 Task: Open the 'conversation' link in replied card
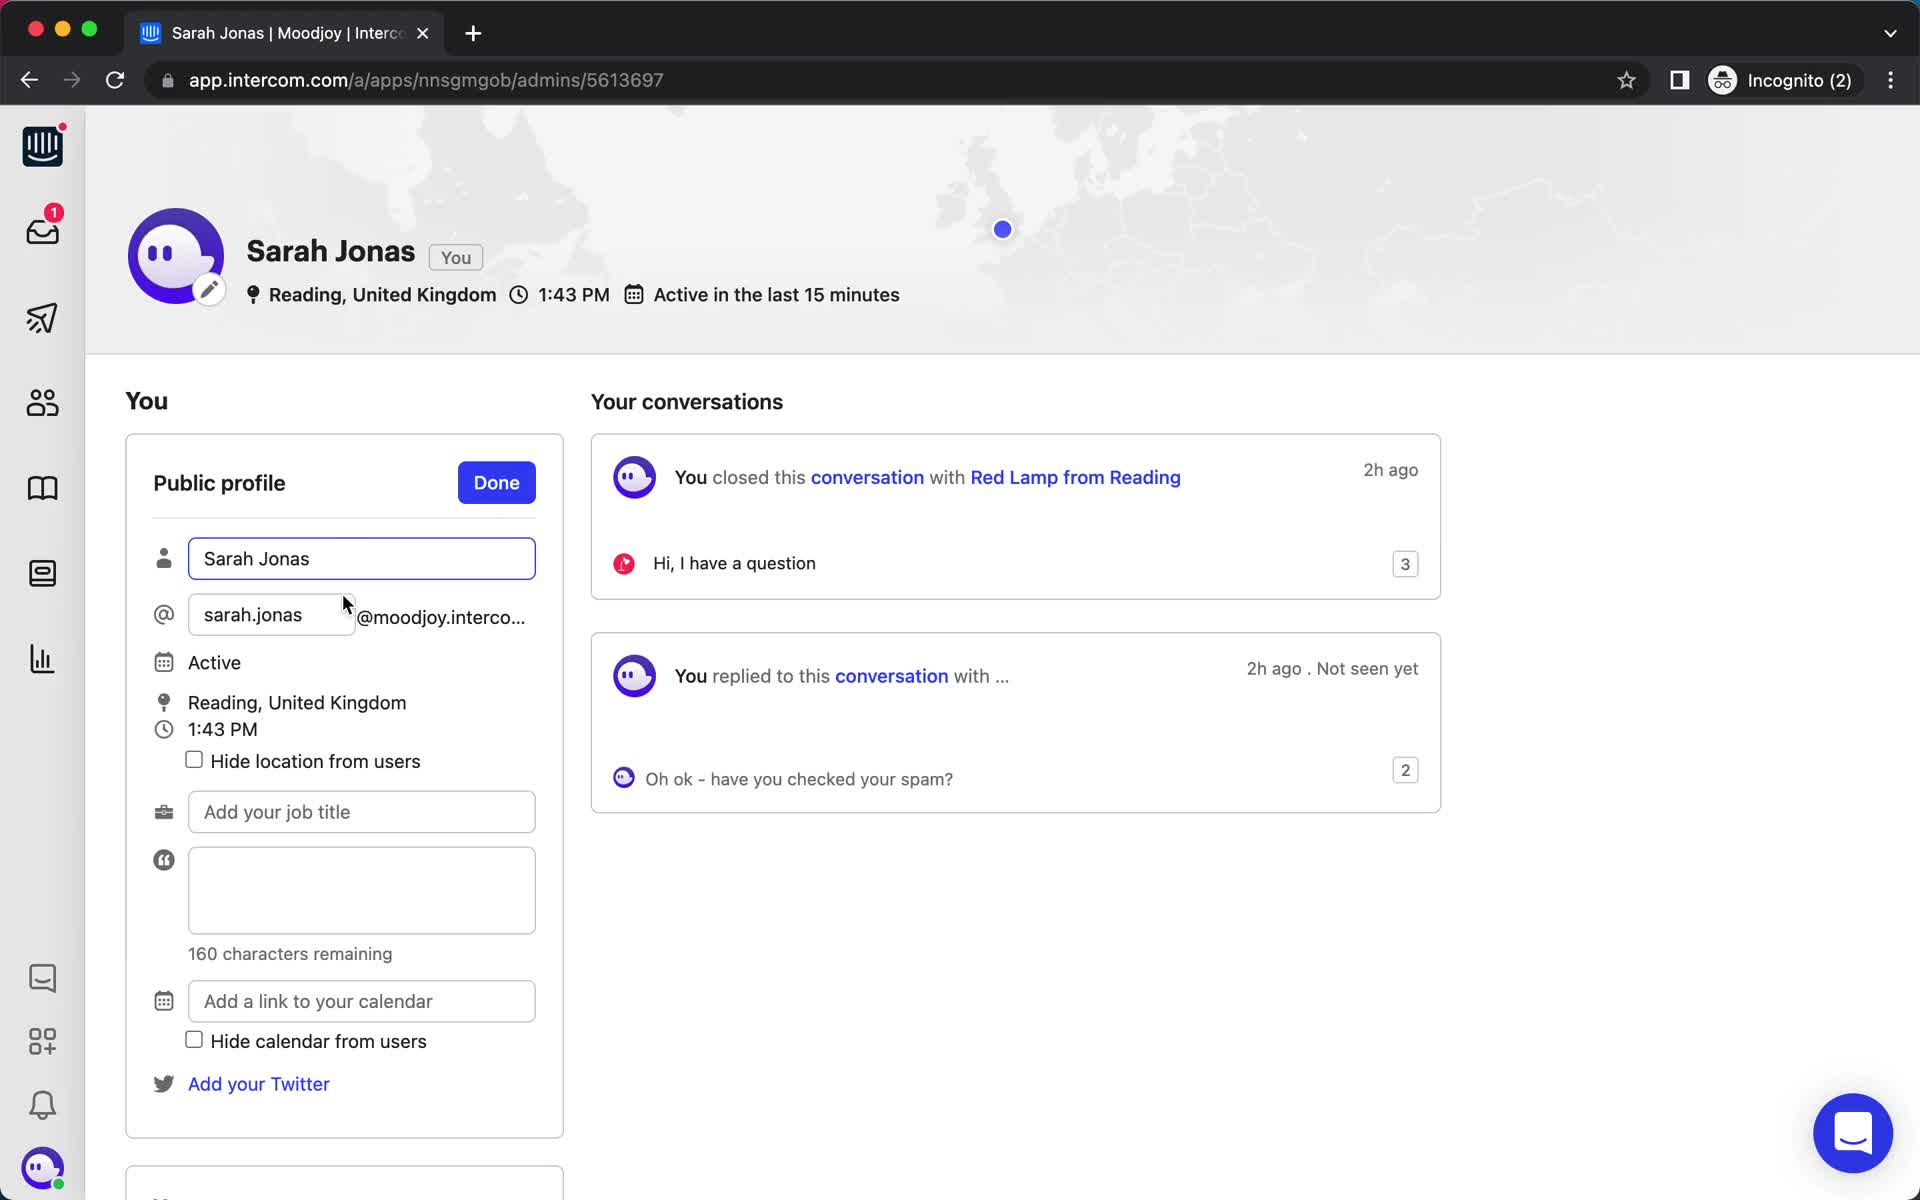(x=891, y=676)
